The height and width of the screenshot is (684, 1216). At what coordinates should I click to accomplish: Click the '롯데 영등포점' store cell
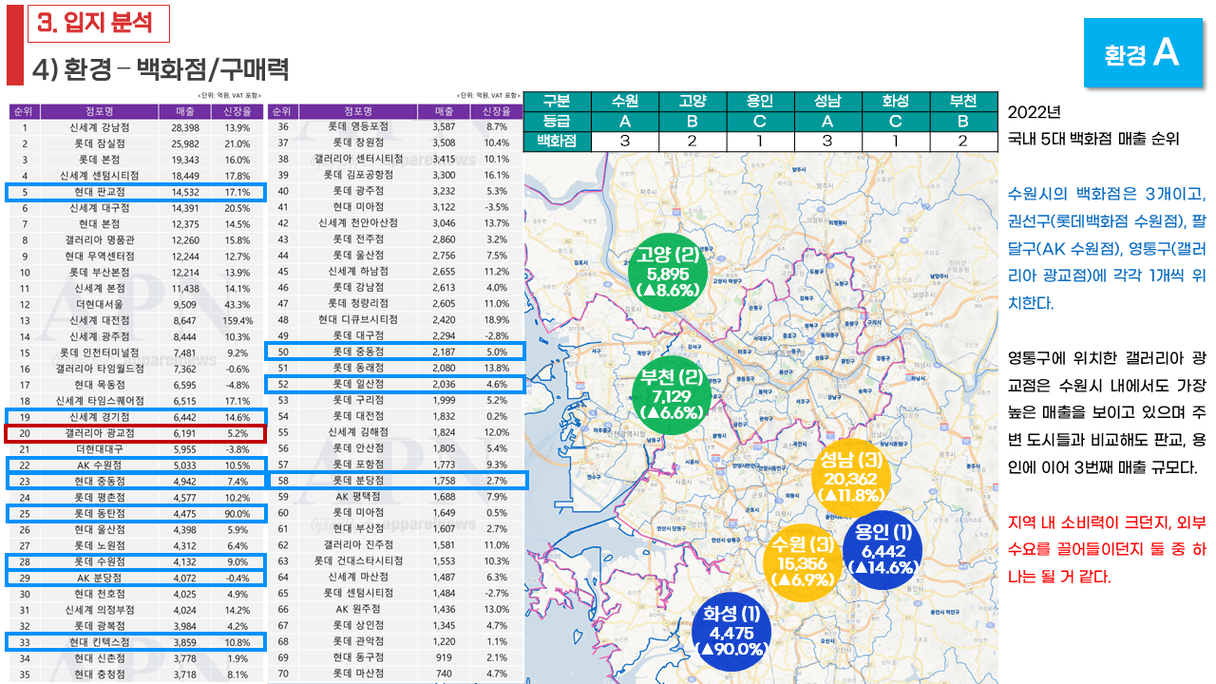coord(358,127)
